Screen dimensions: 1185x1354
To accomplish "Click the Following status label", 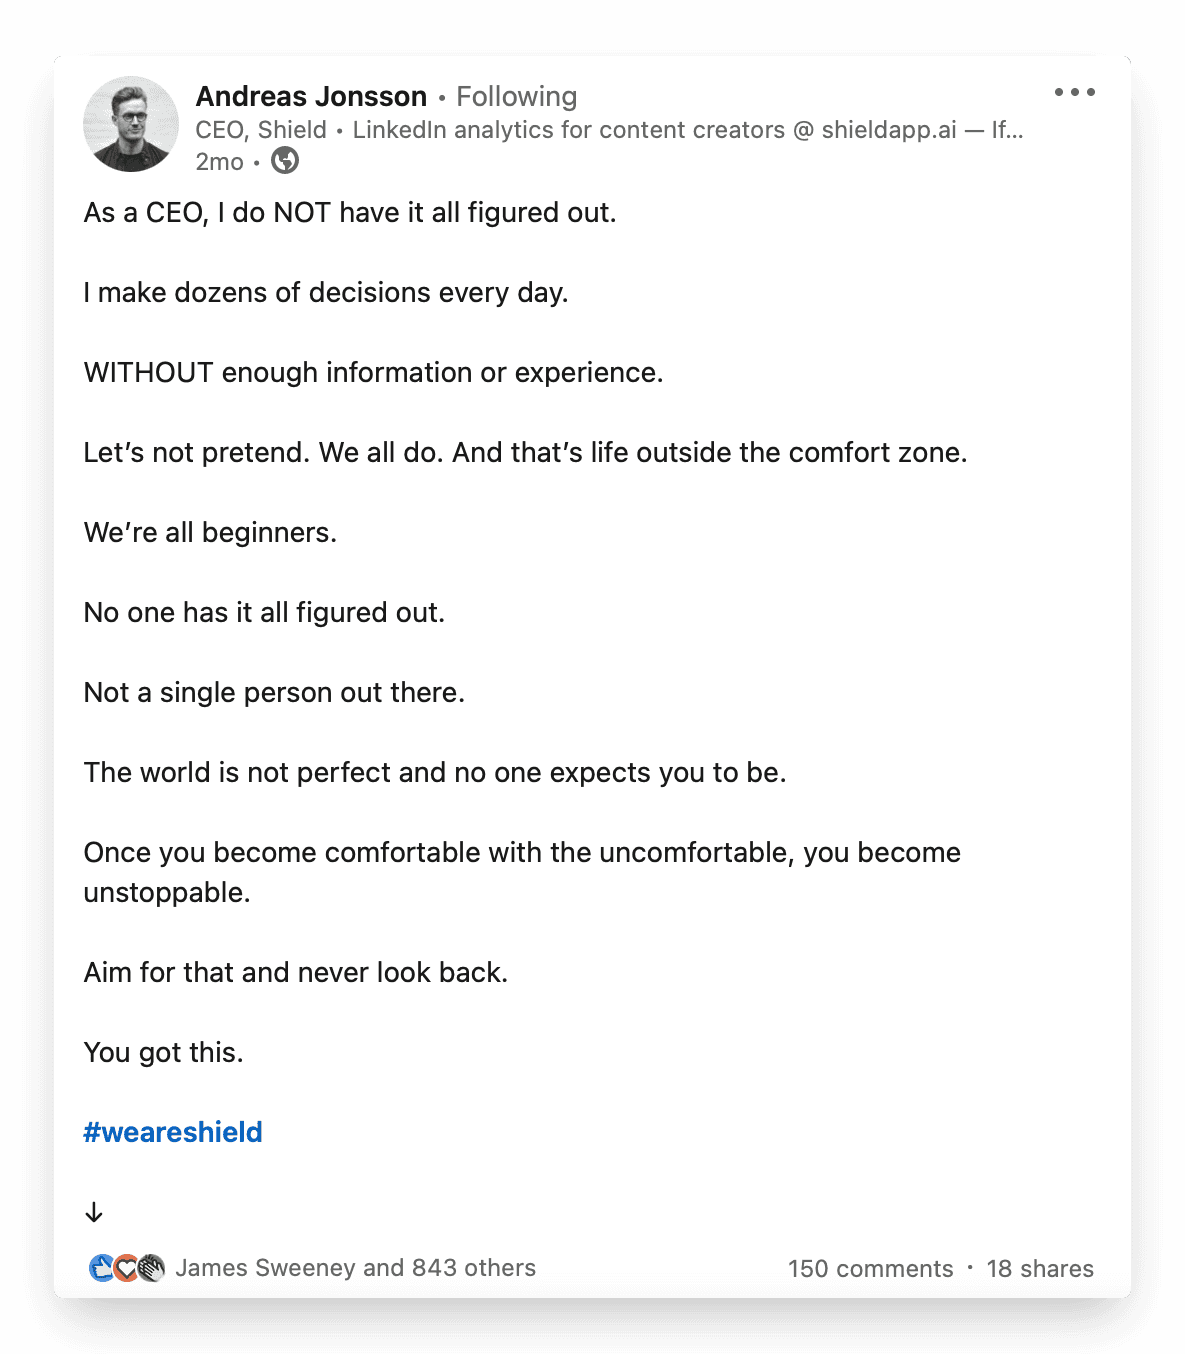I will pyautogui.click(x=516, y=96).
